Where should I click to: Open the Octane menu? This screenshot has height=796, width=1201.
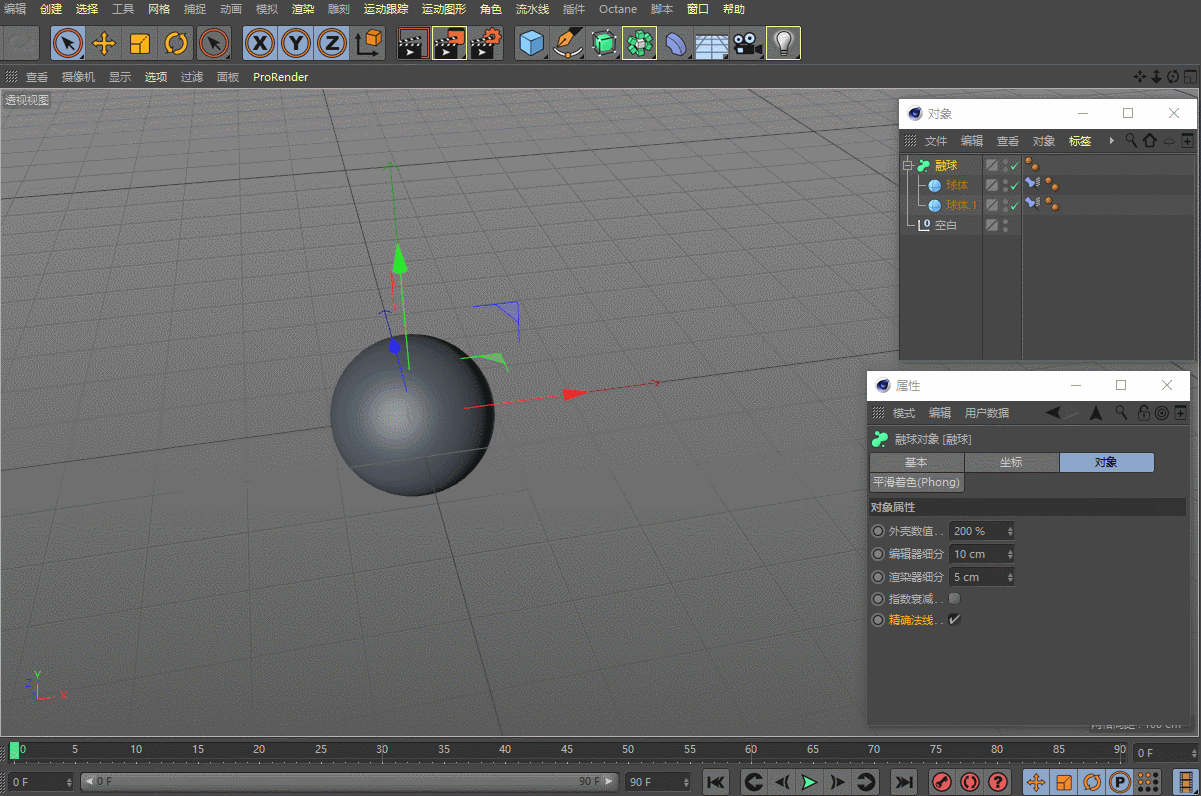[x=618, y=9]
